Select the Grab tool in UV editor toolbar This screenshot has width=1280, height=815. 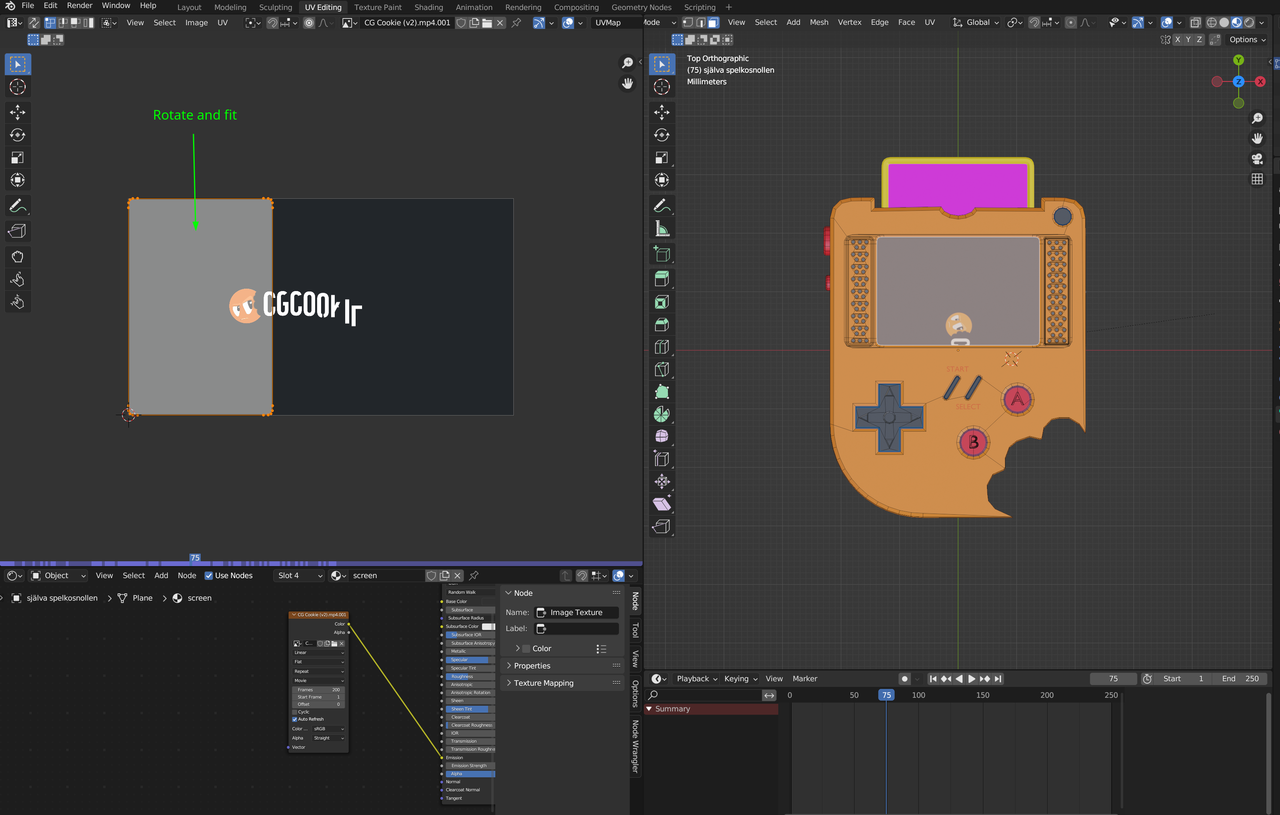17,255
